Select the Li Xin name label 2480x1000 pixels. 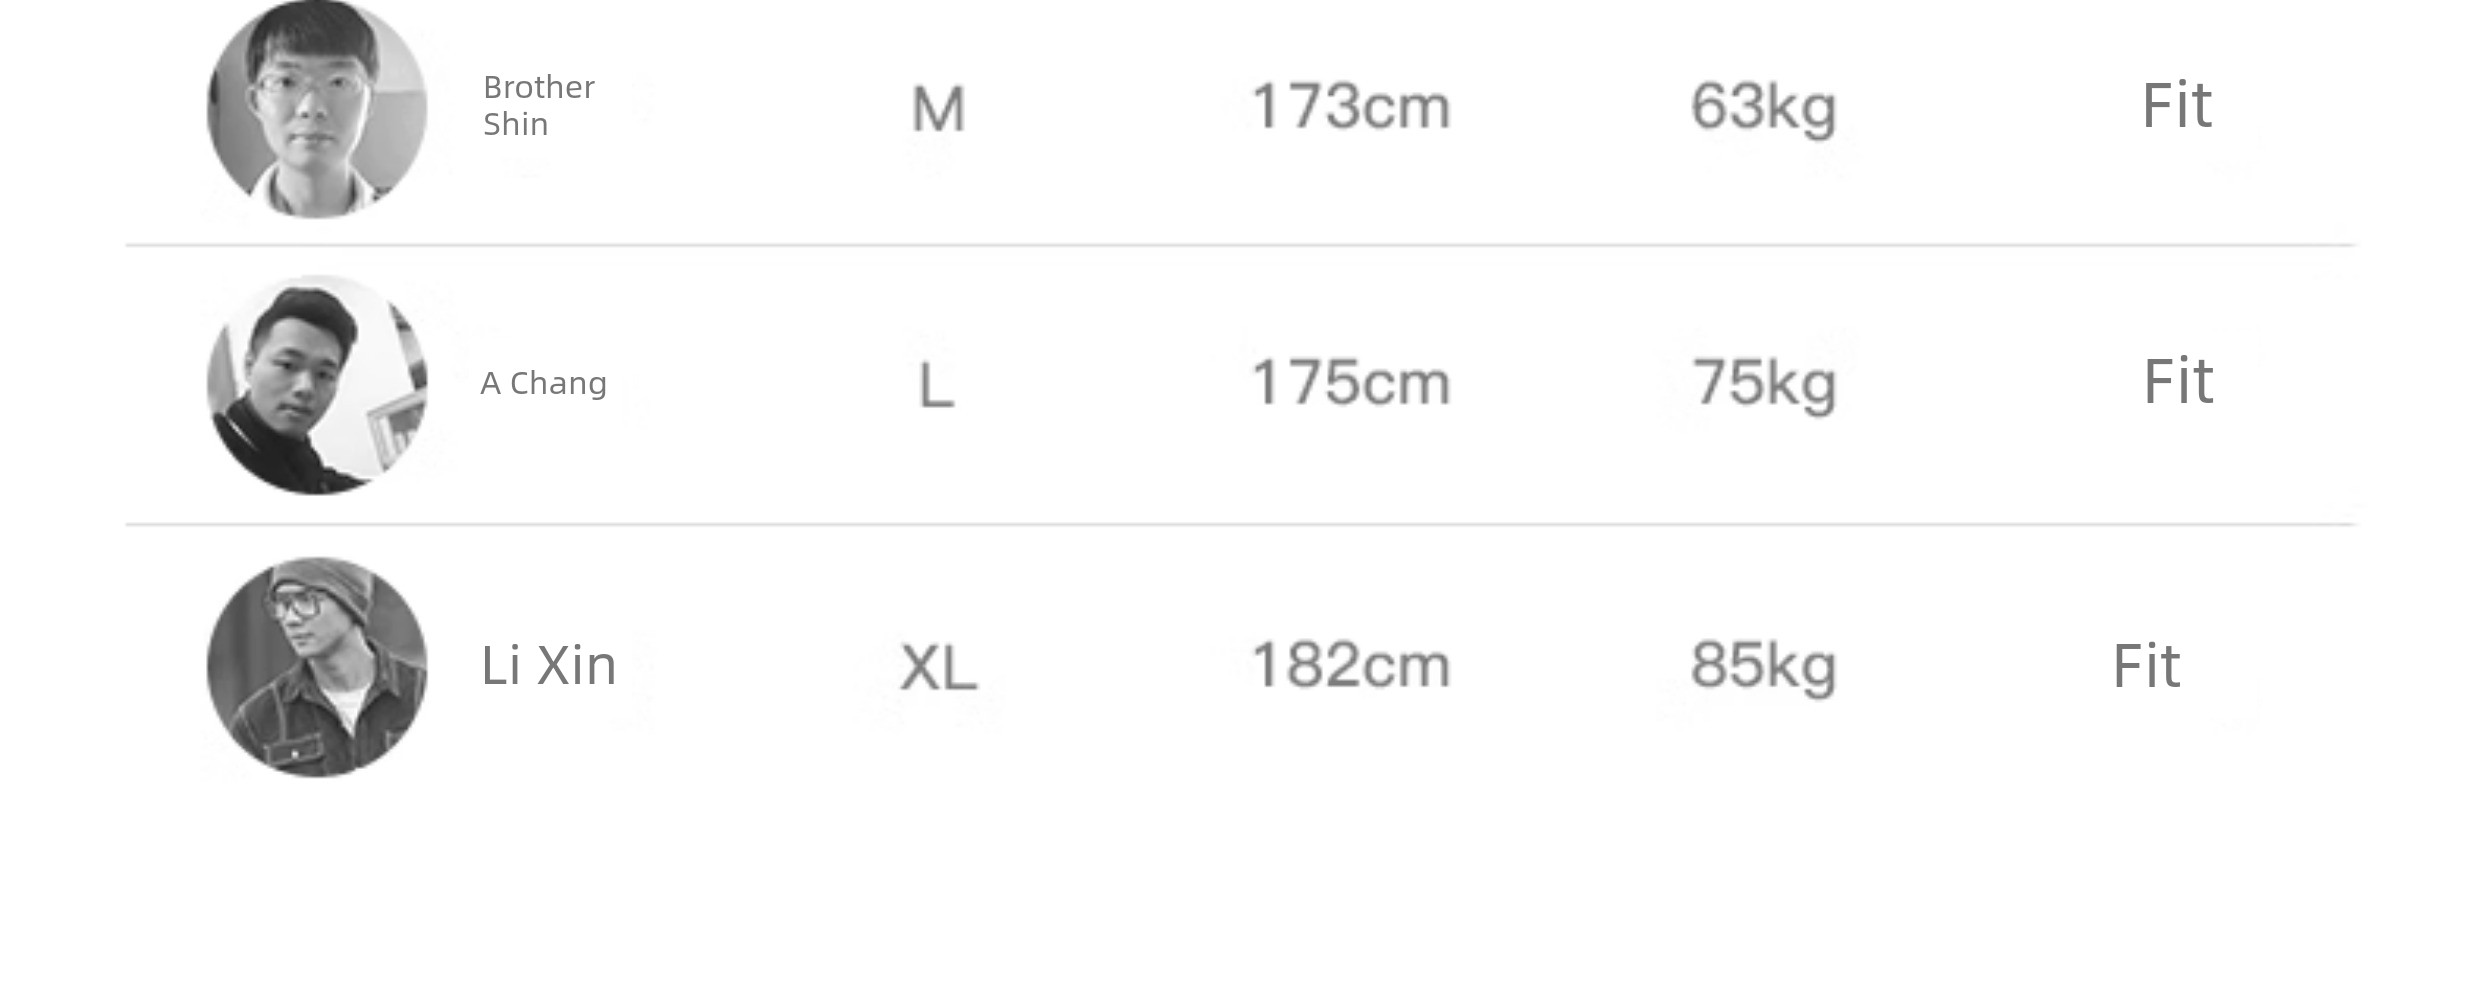pos(548,666)
